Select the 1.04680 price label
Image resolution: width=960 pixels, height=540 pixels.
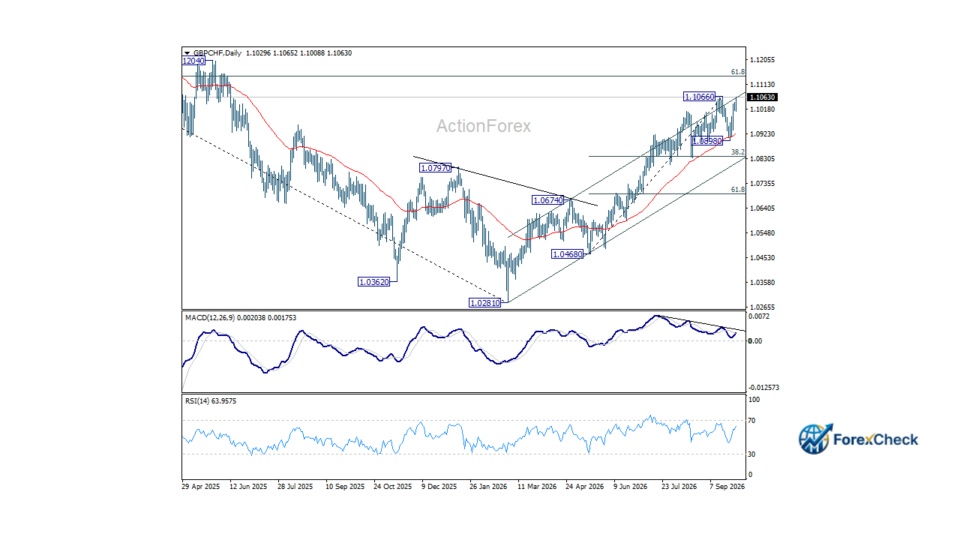568,254
